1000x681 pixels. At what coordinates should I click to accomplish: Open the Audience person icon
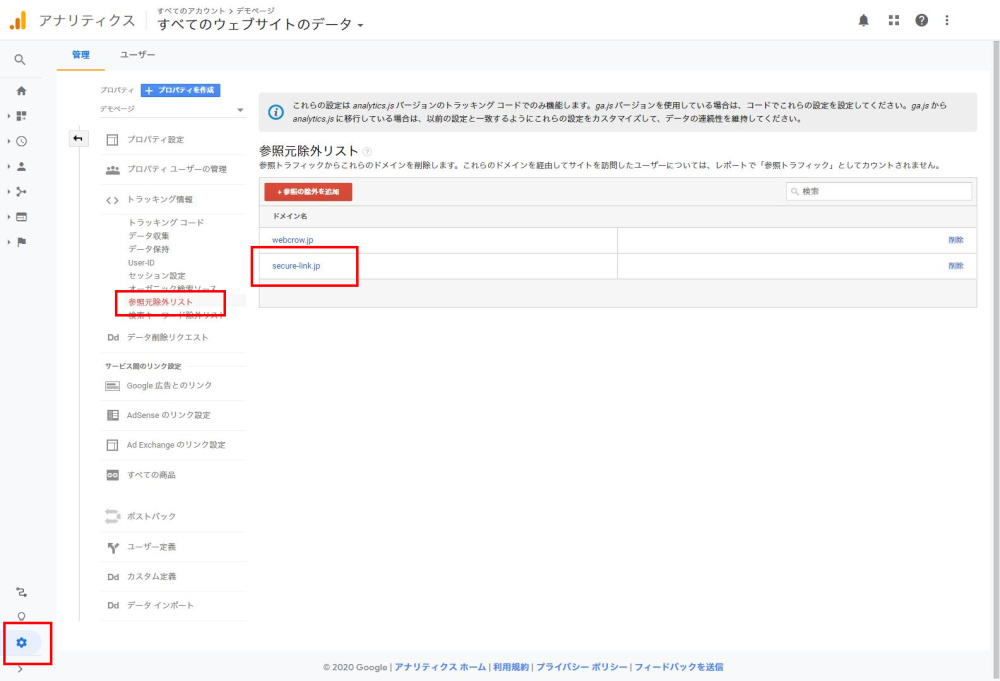[x=21, y=166]
